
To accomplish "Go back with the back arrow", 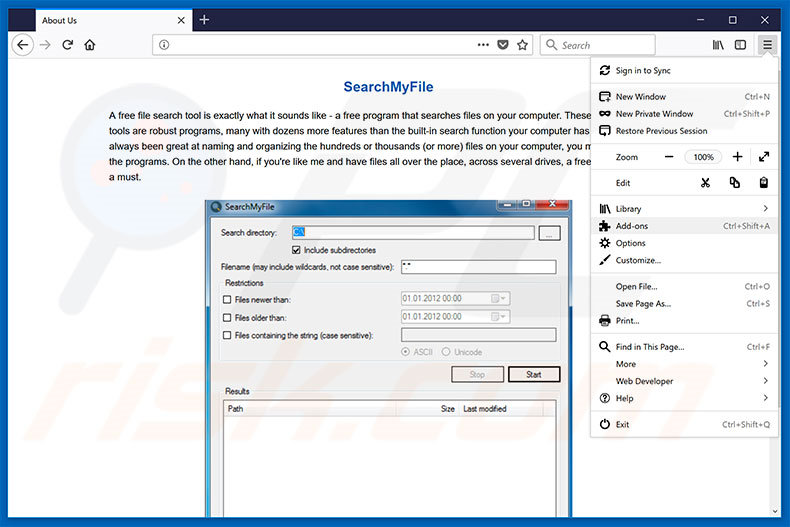I will pos(22,45).
